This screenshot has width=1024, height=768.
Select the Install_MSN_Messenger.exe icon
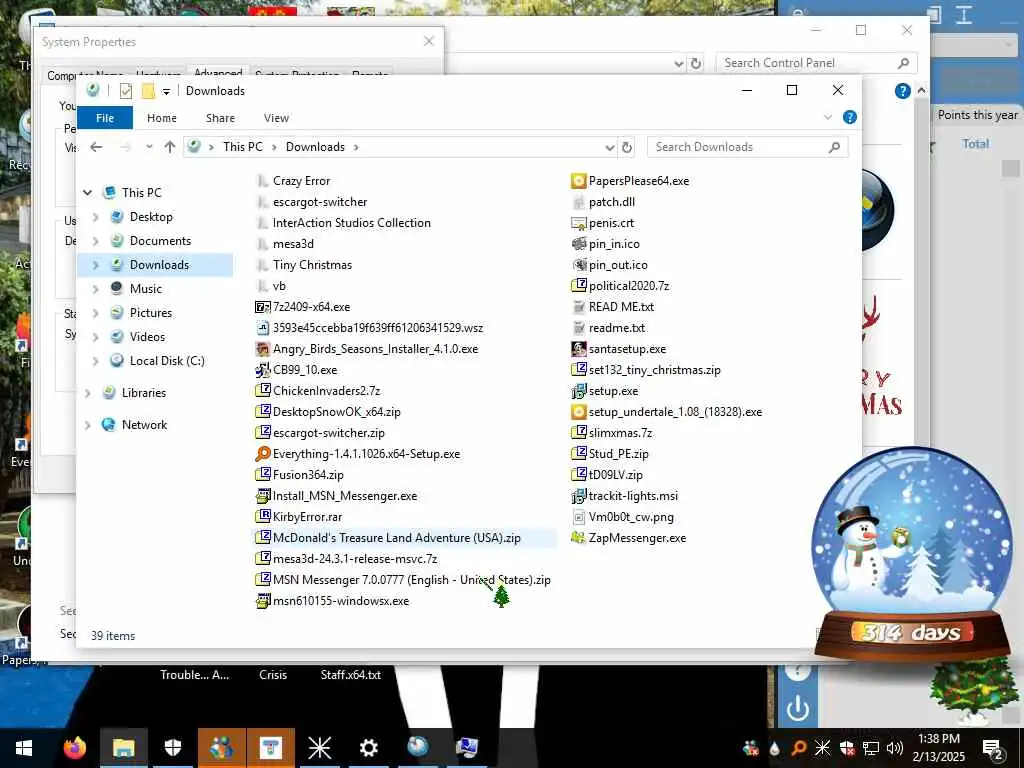[x=263, y=496]
